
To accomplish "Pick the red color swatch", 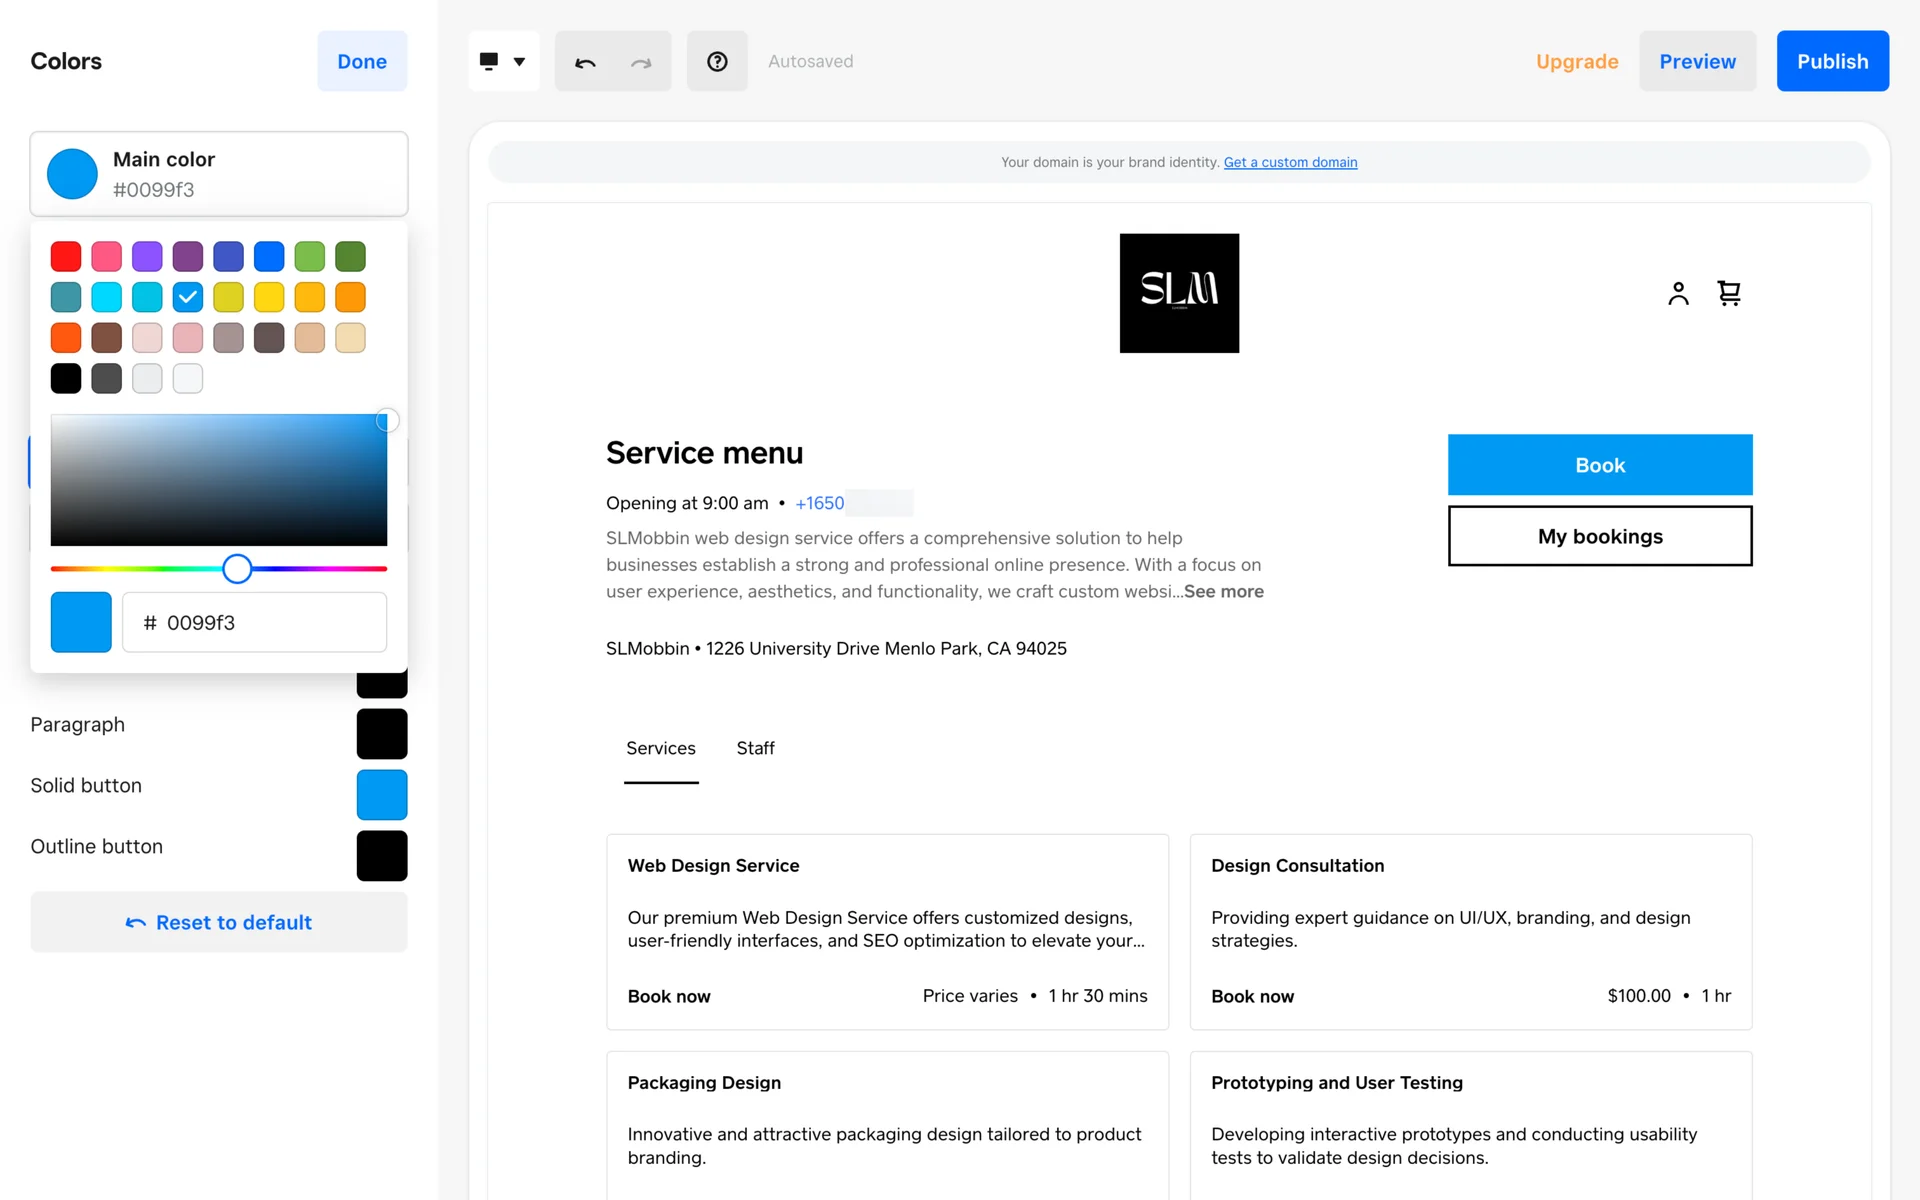I will (x=66, y=256).
